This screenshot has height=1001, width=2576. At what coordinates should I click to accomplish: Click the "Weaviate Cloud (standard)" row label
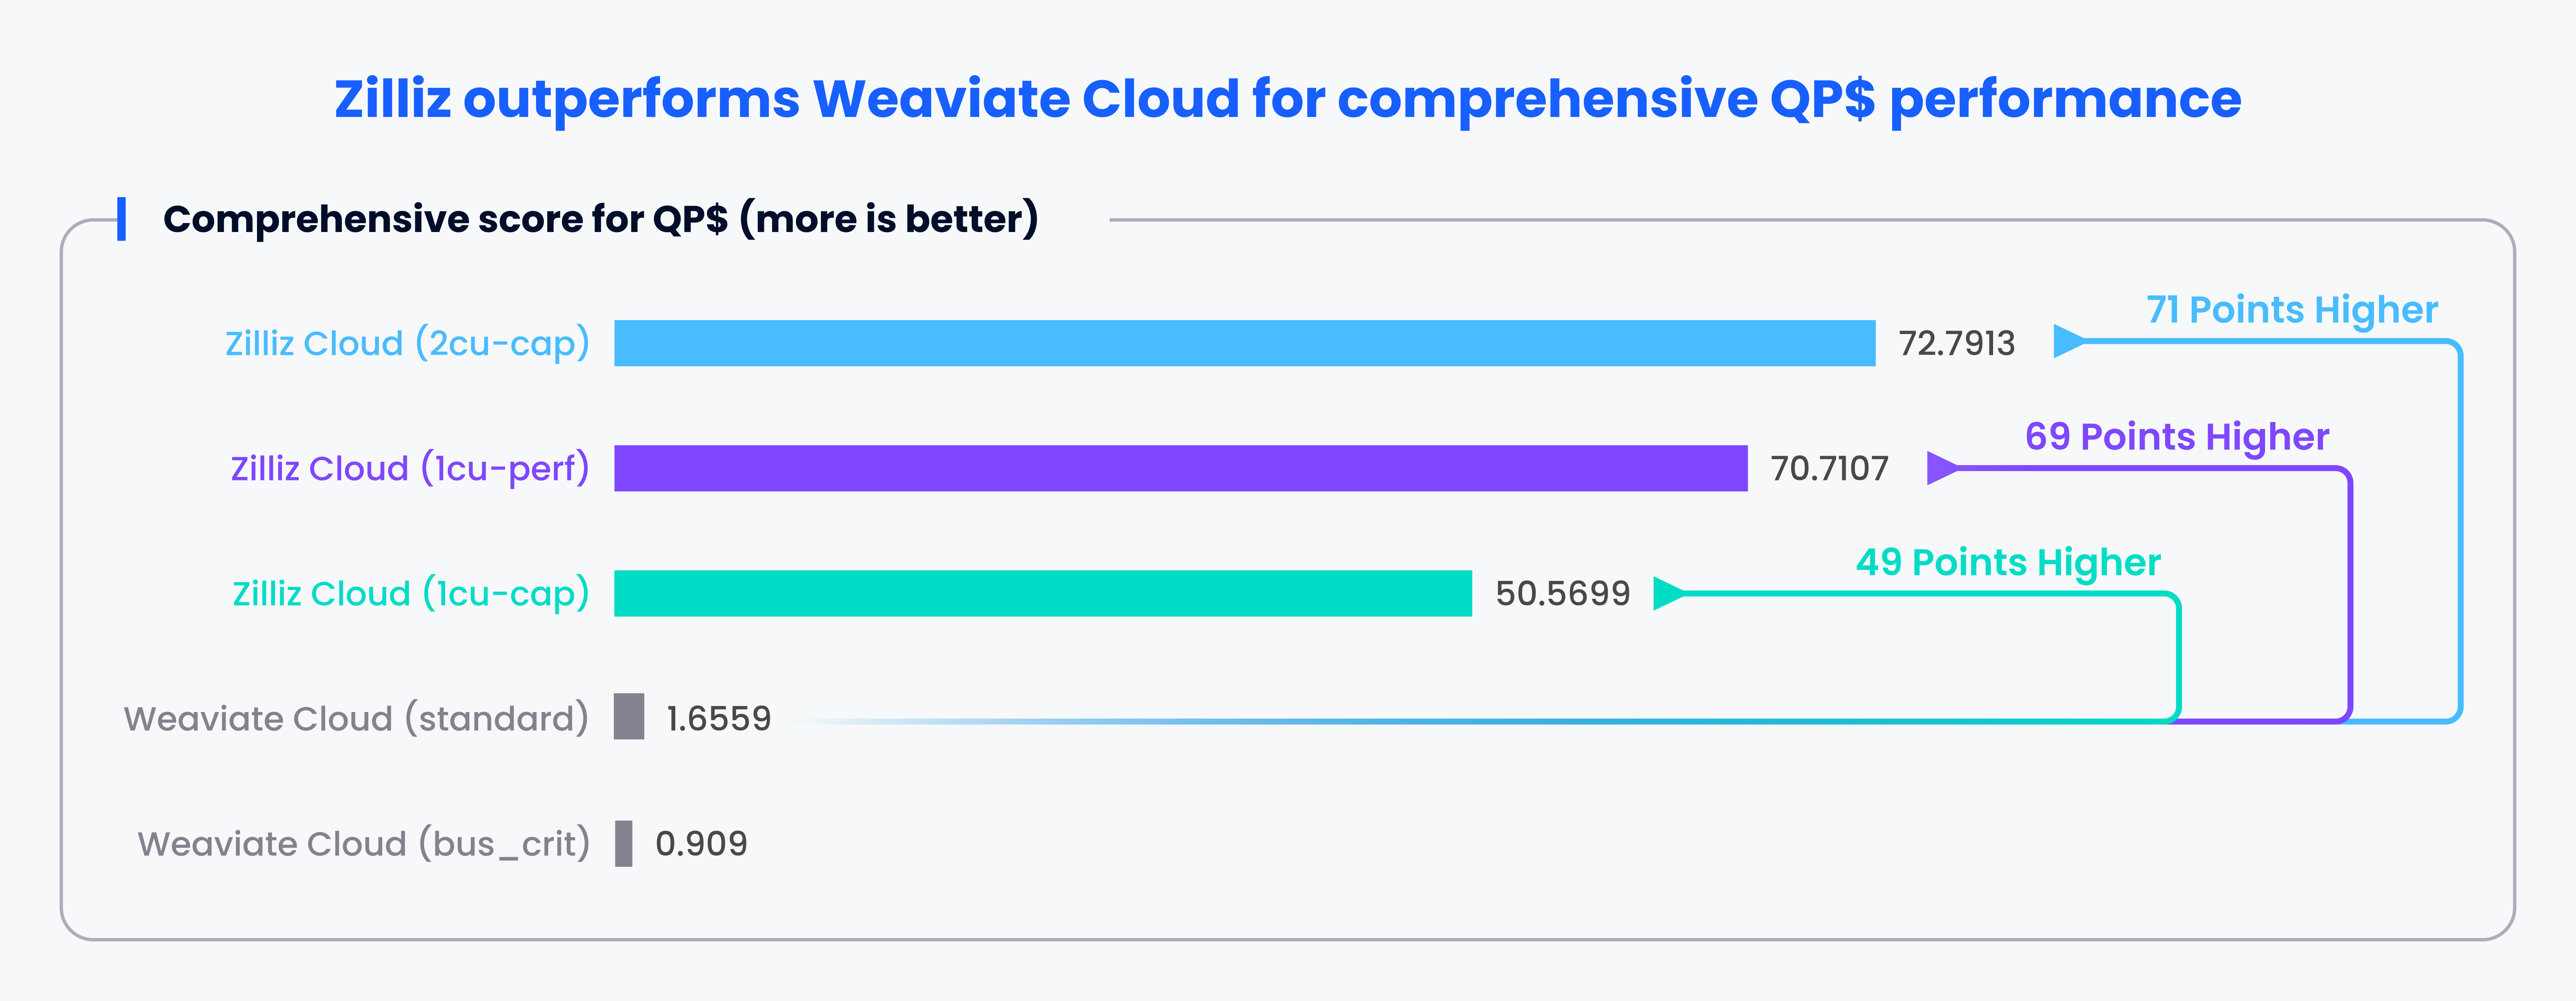pos(356,718)
